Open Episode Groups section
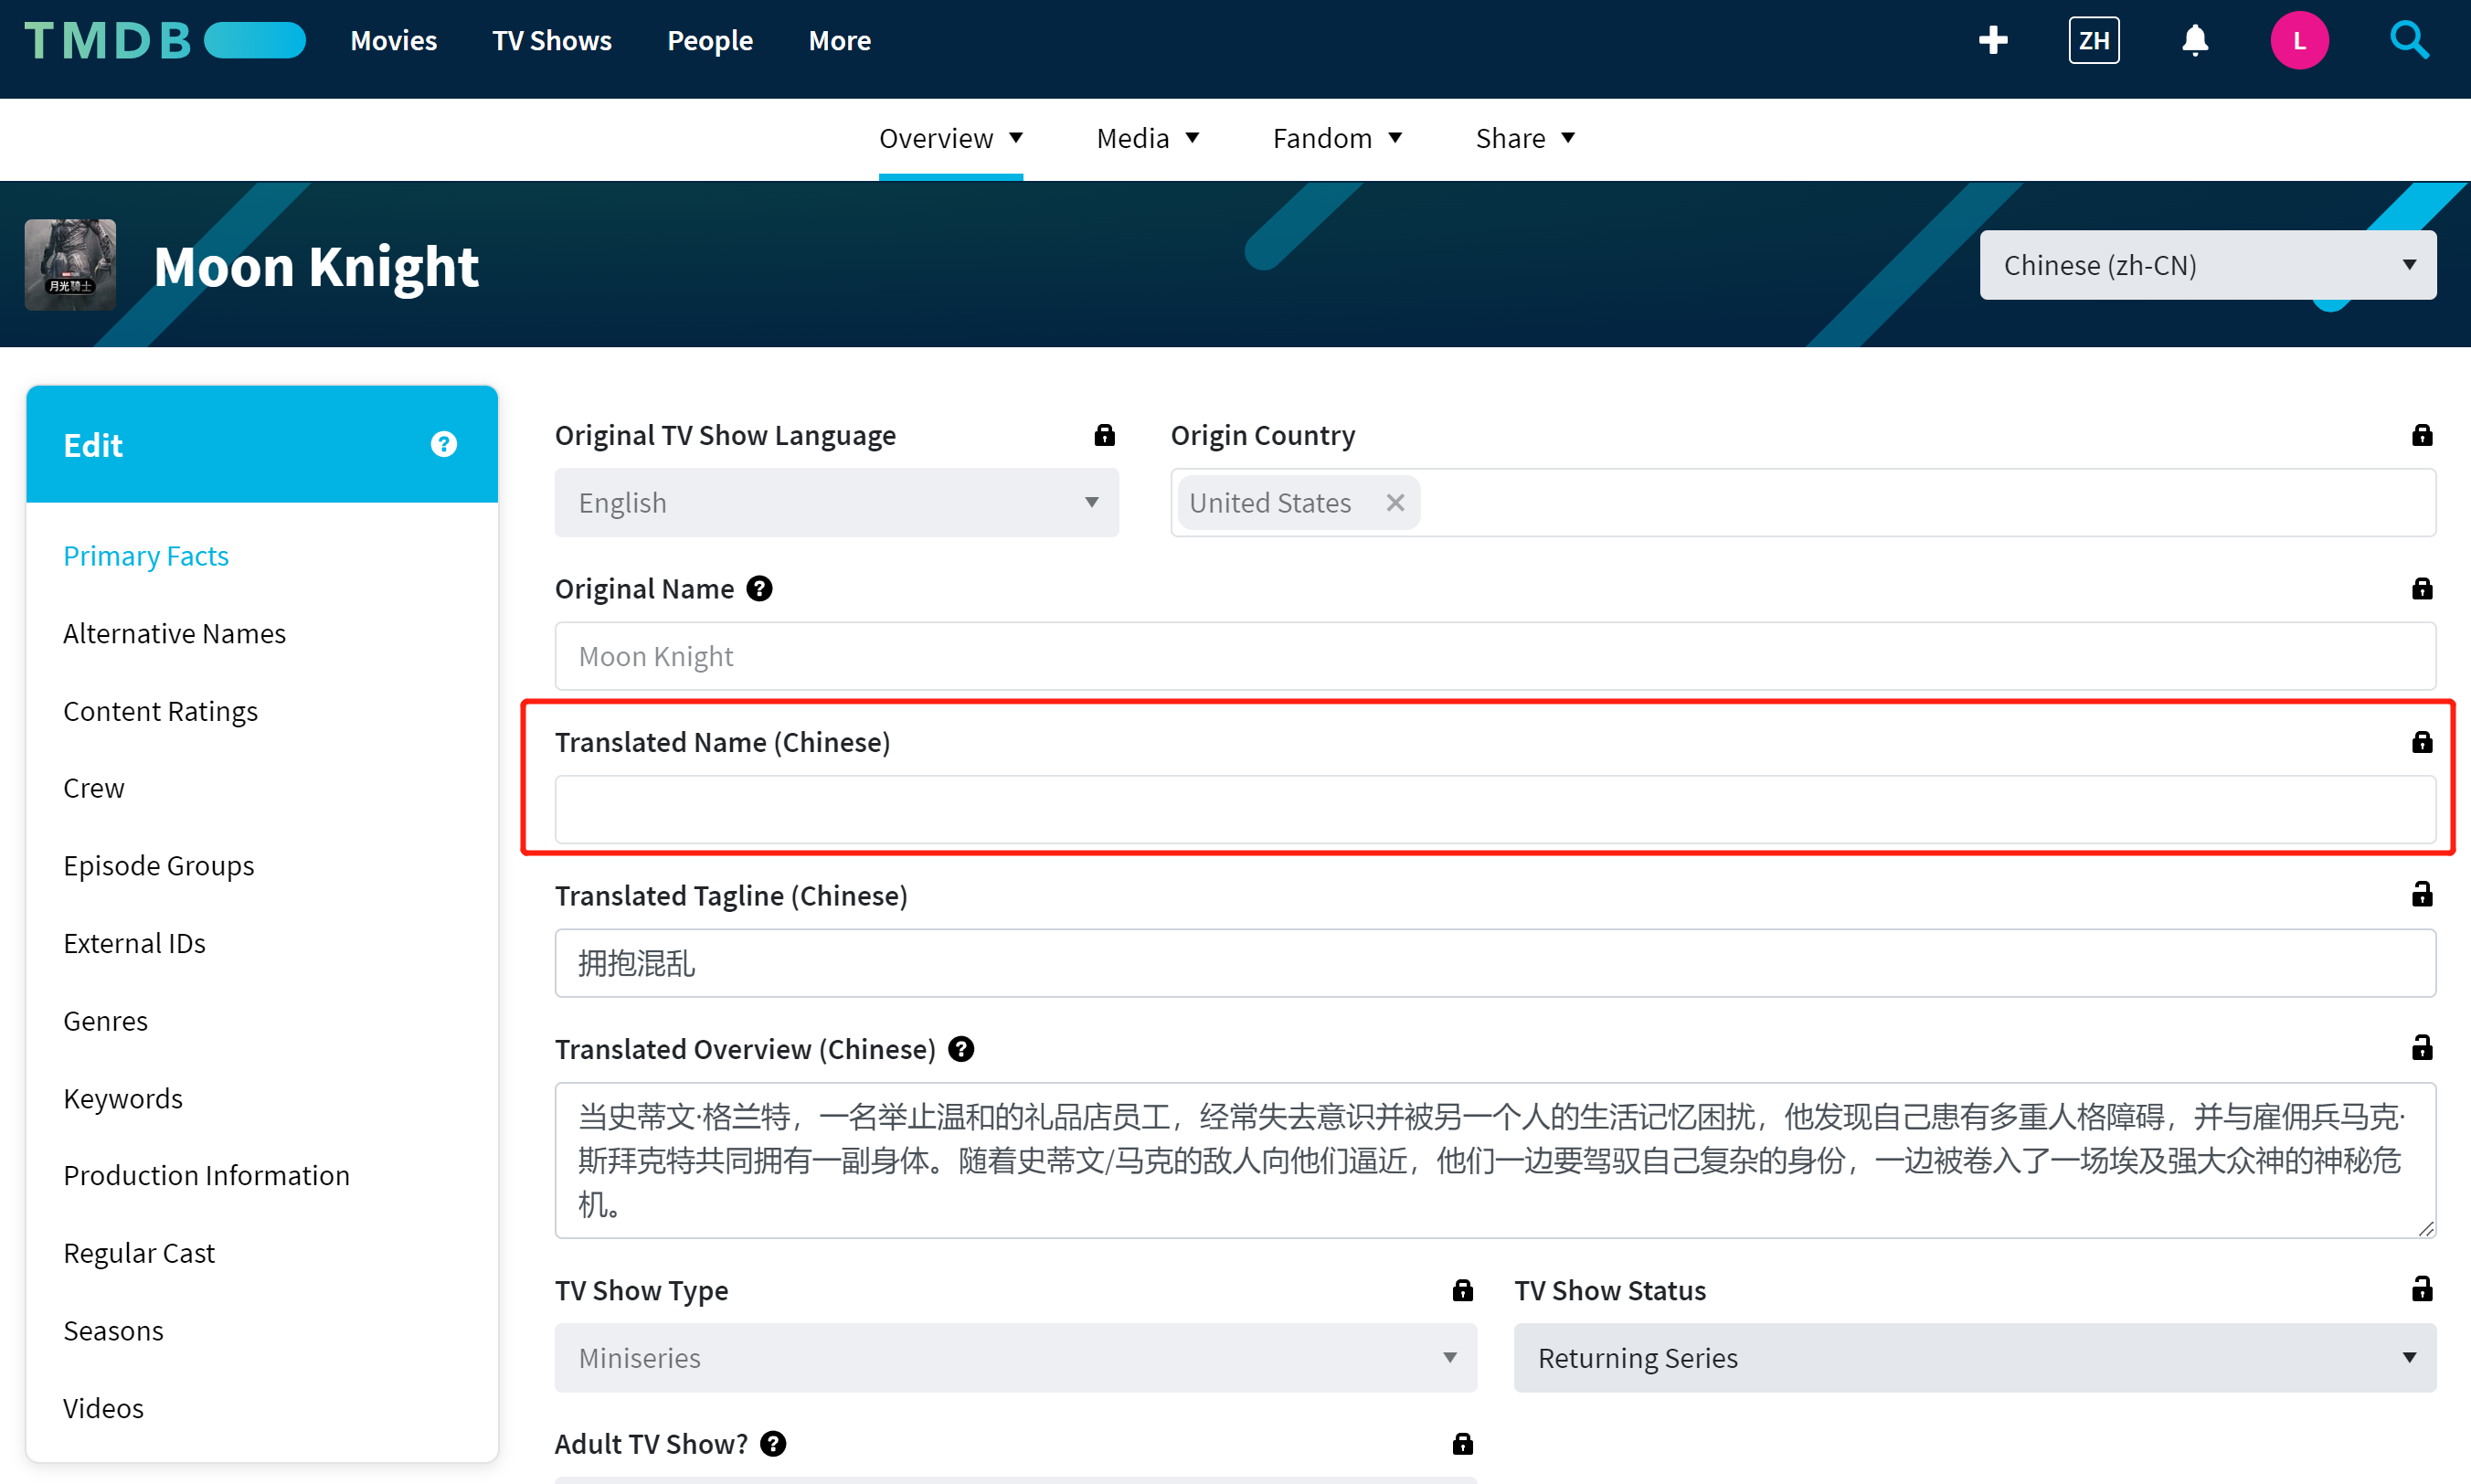 [158, 866]
